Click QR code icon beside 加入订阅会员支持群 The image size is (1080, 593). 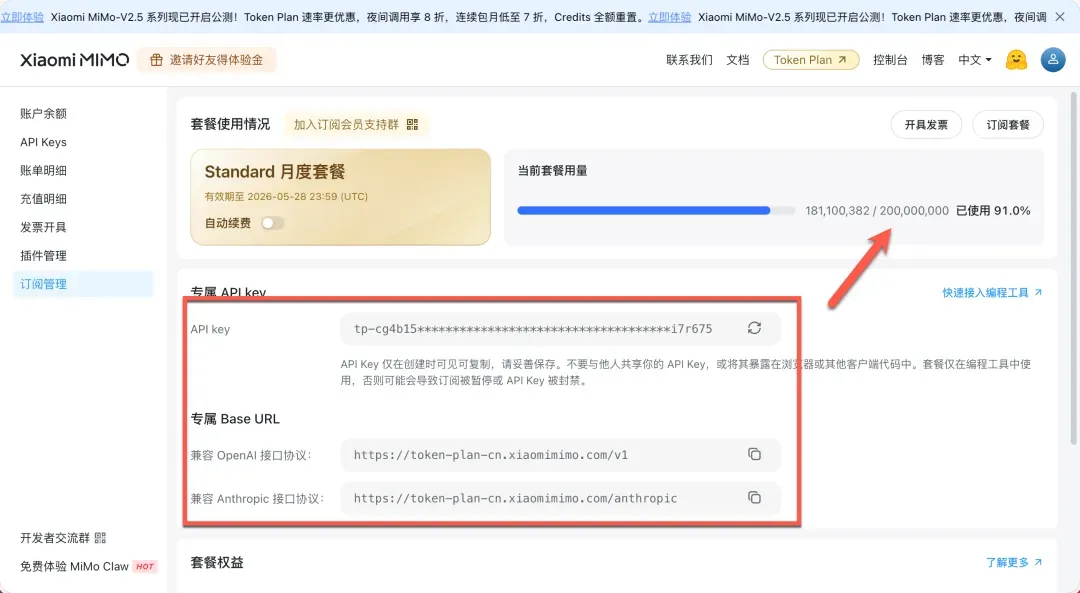tap(413, 125)
